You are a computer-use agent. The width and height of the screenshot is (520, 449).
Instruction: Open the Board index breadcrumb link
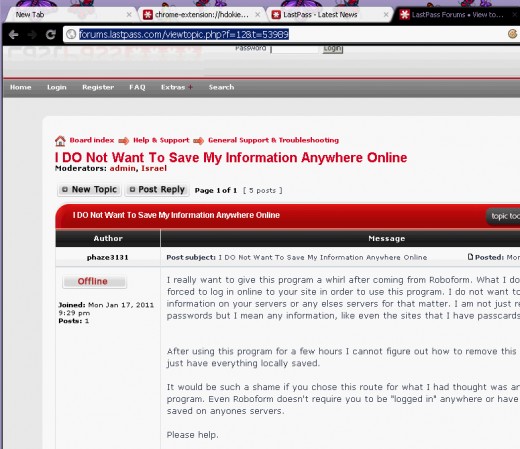[92, 140]
